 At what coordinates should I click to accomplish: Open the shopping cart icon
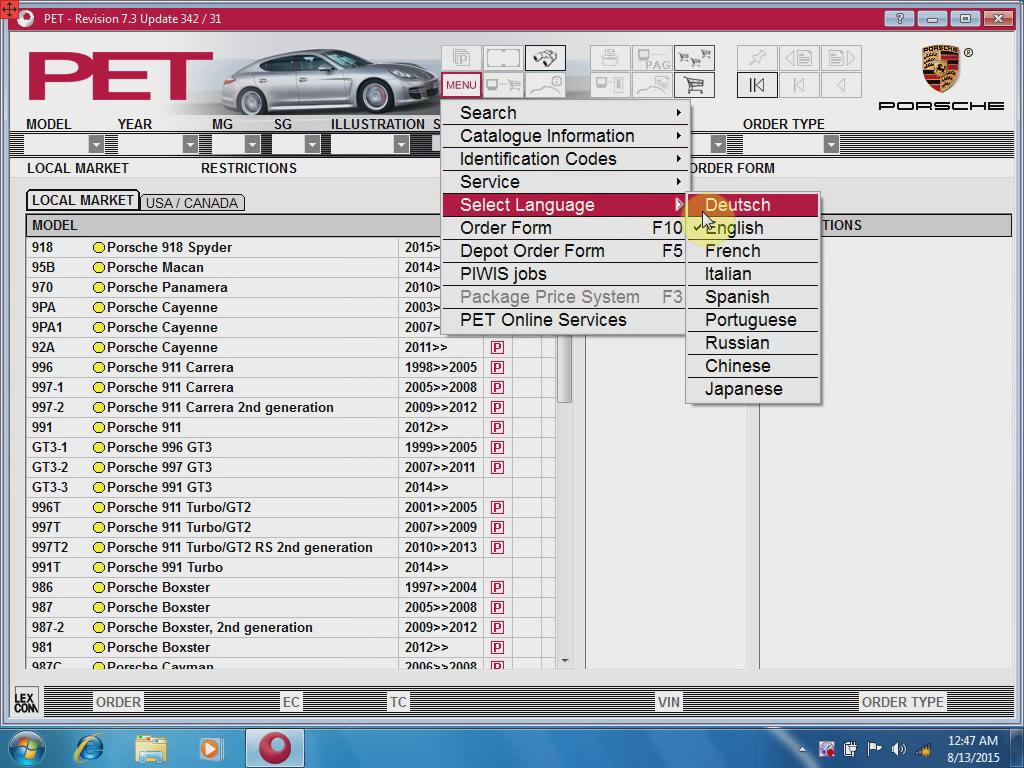[694, 85]
